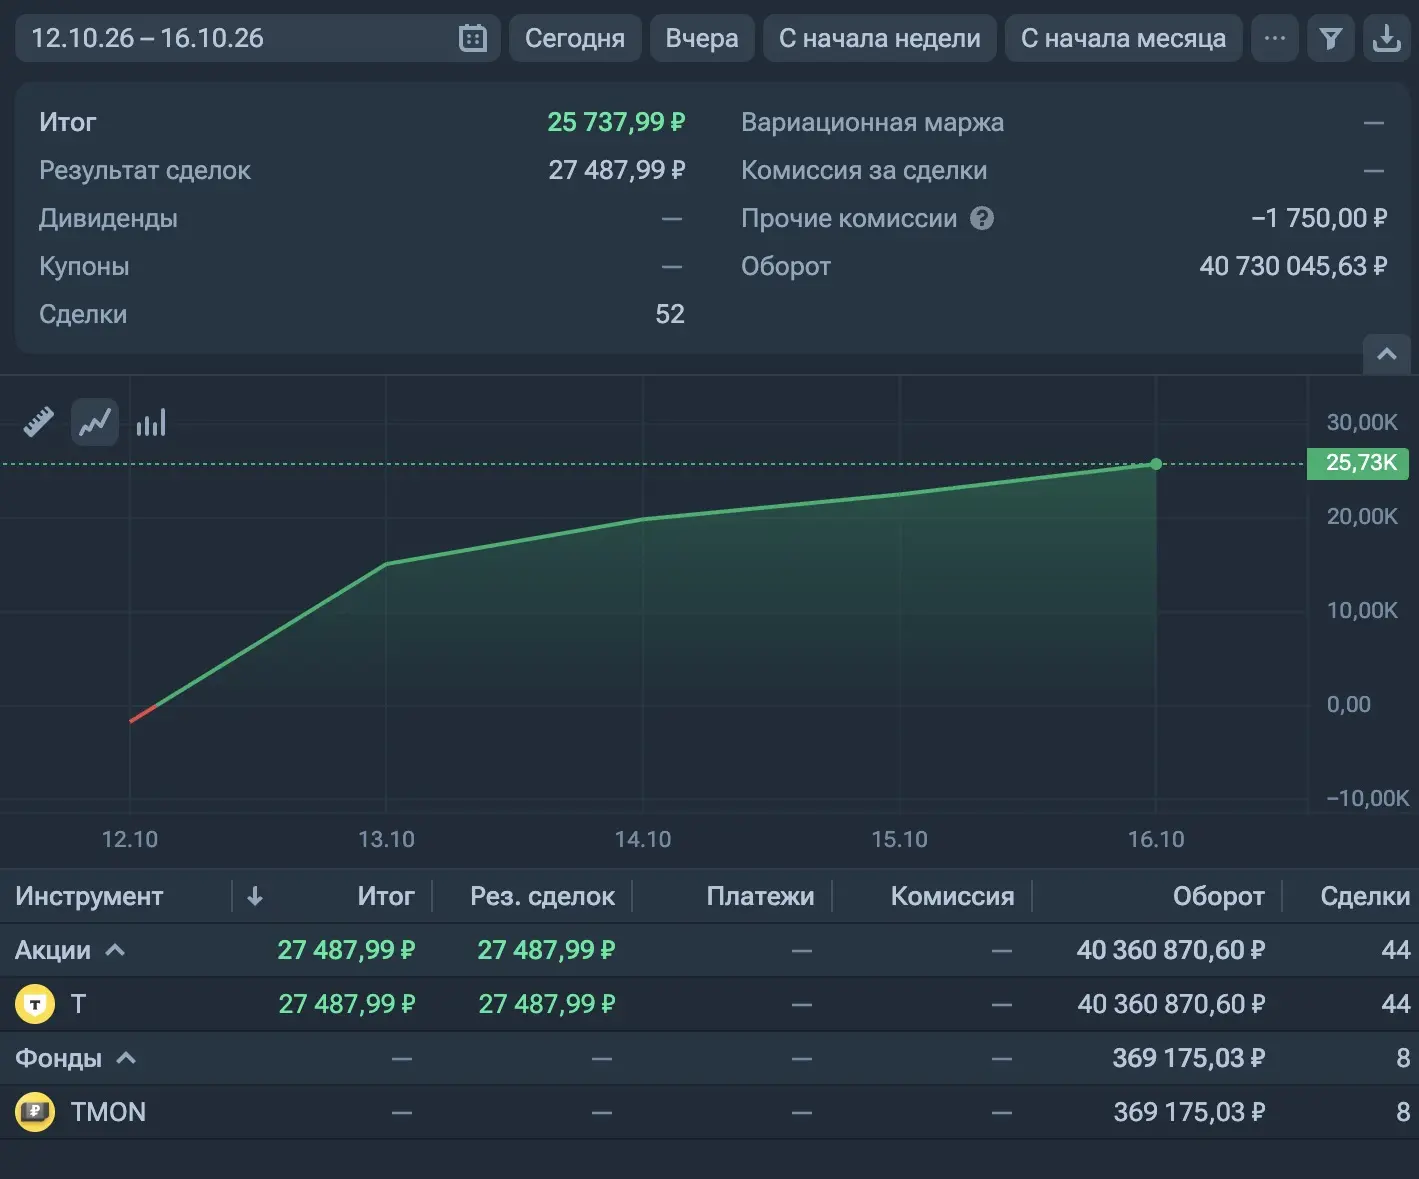Click the T stock logo icon
Screen dimensions: 1419x1179
[x=35, y=1004]
